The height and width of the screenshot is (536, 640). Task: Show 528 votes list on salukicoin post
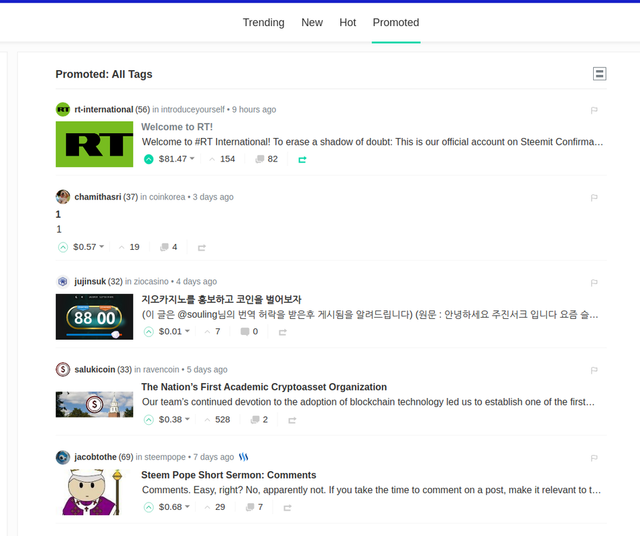click(218, 420)
